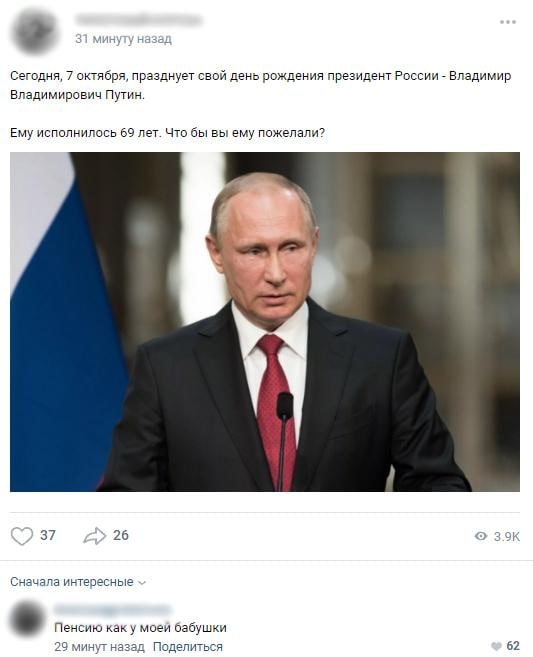Like the post with the heart icon
This screenshot has height=657, width=533.
pyautogui.click(x=22, y=535)
